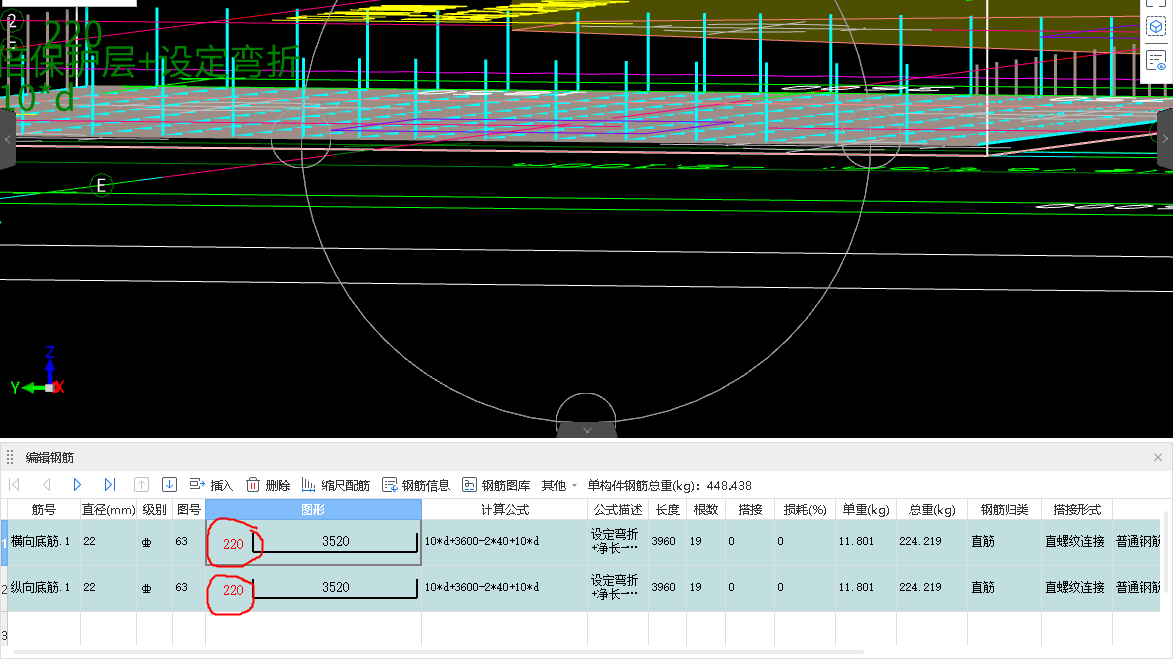Open 钢筋信息 panel

pos(416,485)
